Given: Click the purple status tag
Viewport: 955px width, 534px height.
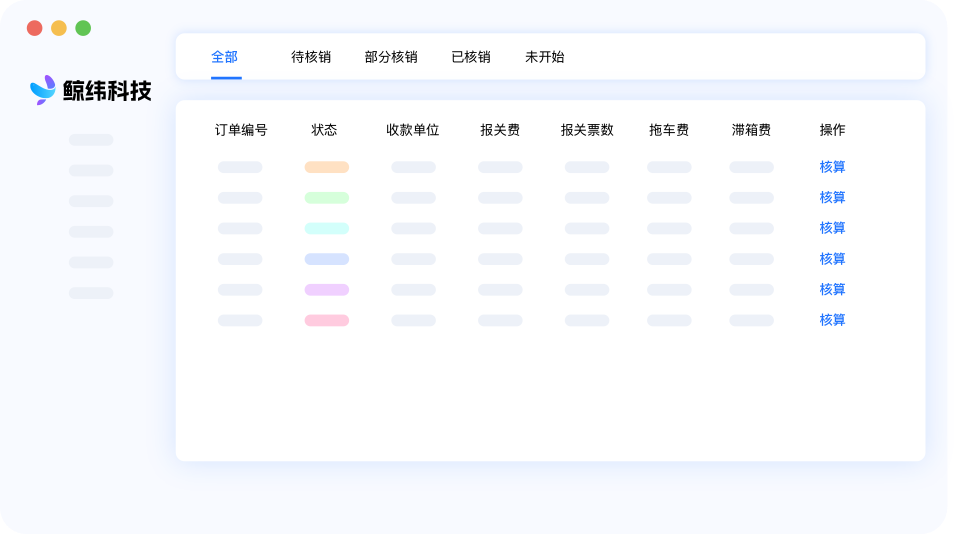Looking at the screenshot, I should [326, 290].
